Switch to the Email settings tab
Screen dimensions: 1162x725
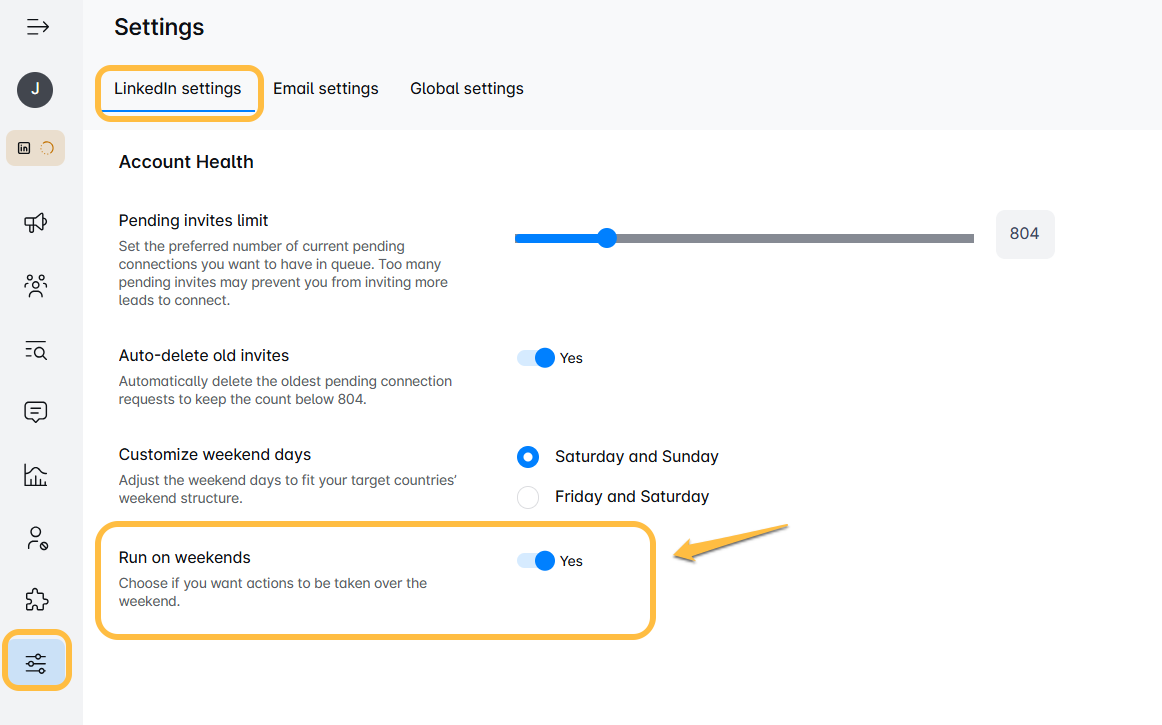coord(326,89)
